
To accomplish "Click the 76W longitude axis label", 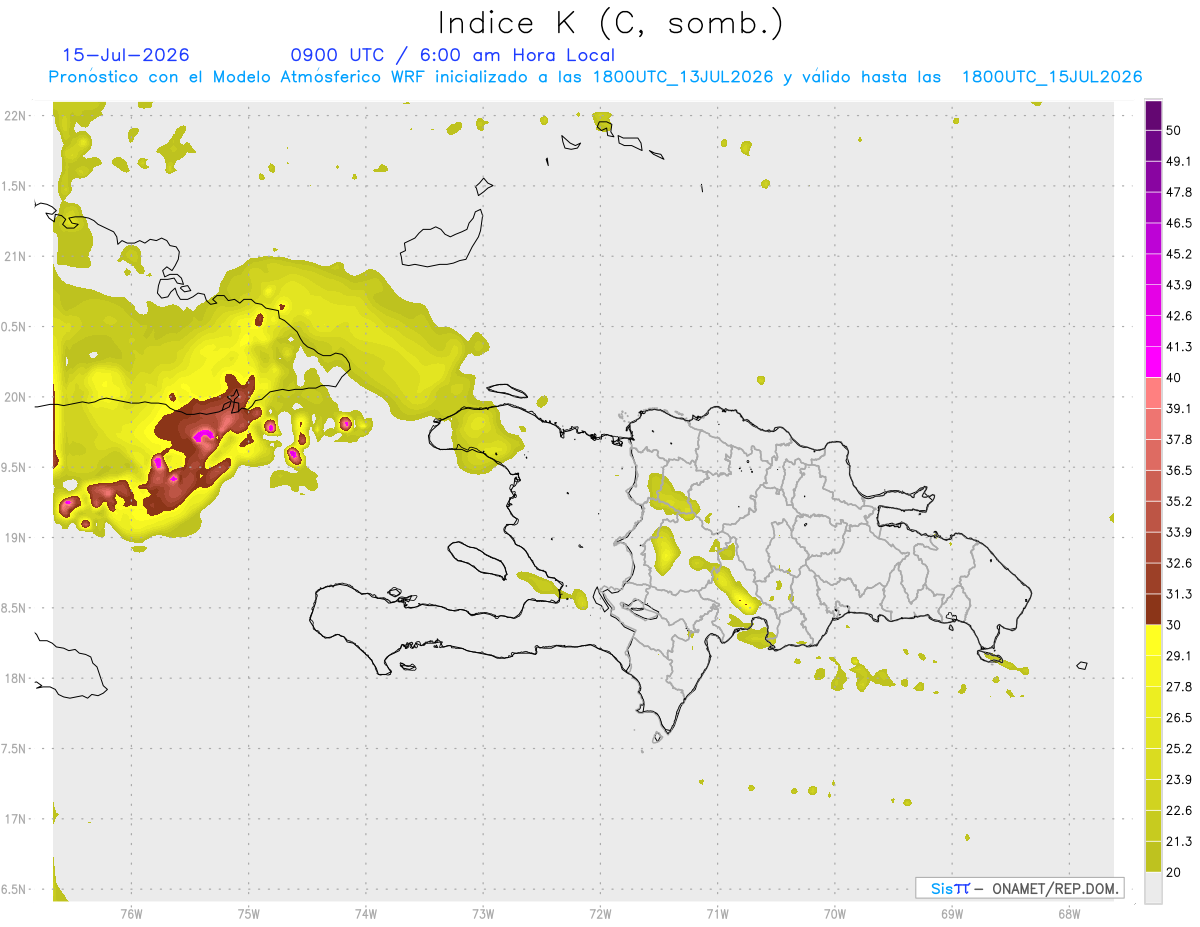I will [131, 913].
